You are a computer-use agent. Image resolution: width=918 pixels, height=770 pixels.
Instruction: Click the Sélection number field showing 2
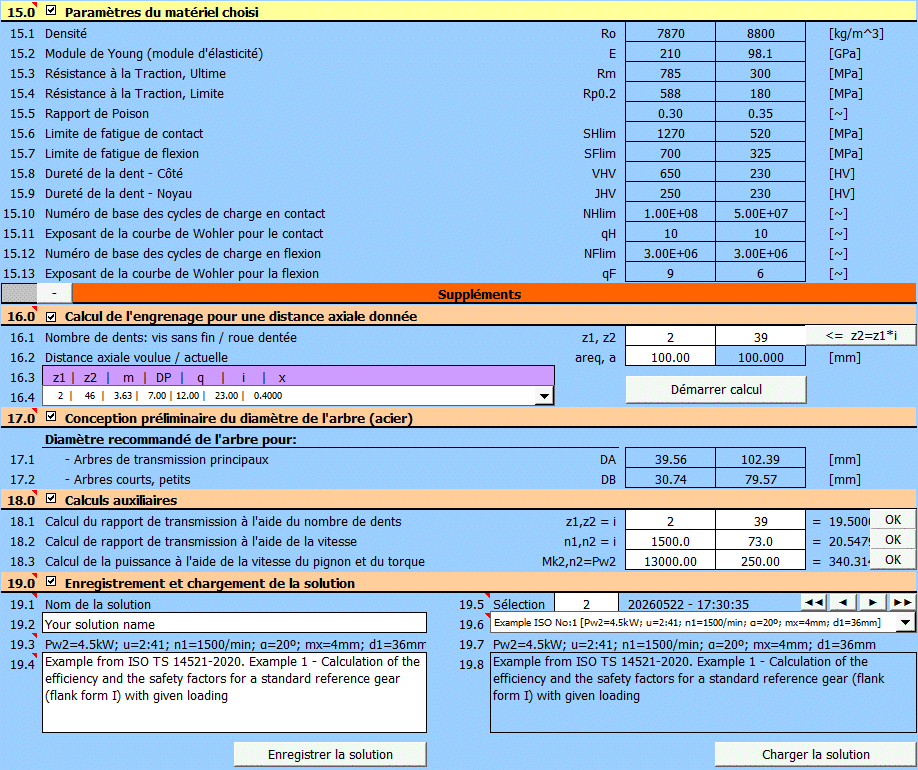586,604
